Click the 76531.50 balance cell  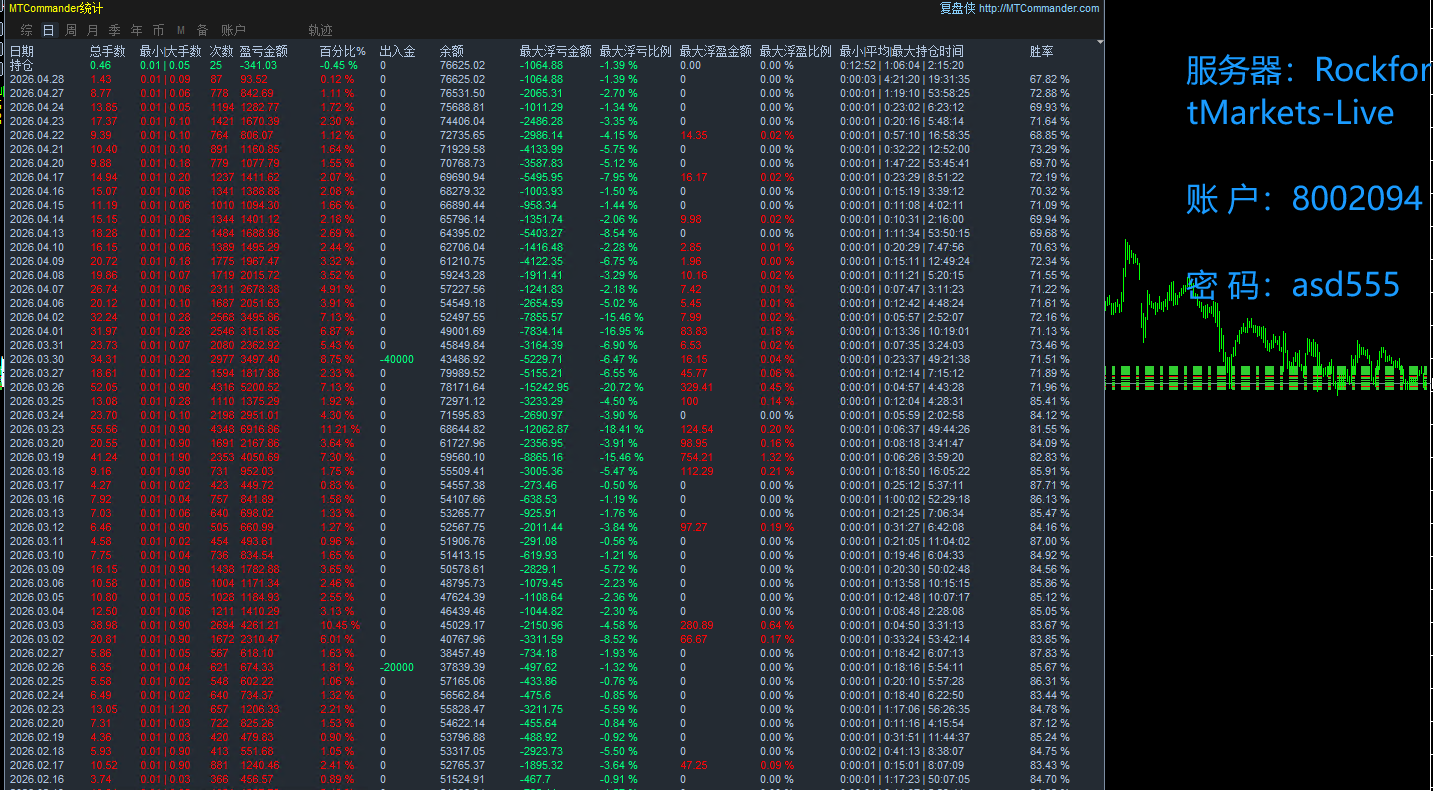click(x=462, y=93)
